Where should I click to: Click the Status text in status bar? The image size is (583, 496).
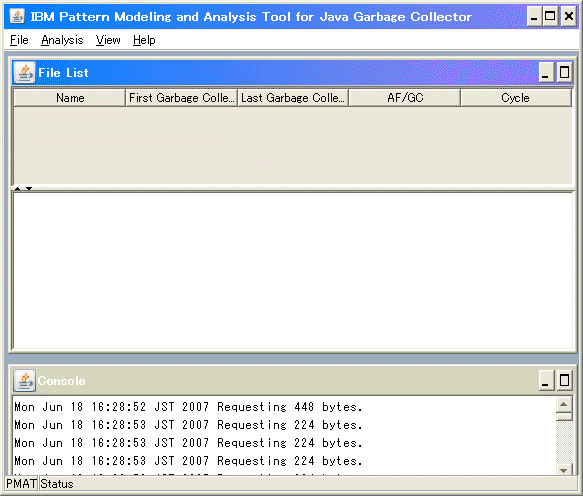tap(57, 484)
